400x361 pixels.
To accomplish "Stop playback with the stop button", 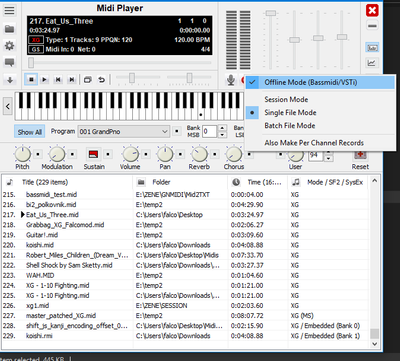I will coord(31,80).
